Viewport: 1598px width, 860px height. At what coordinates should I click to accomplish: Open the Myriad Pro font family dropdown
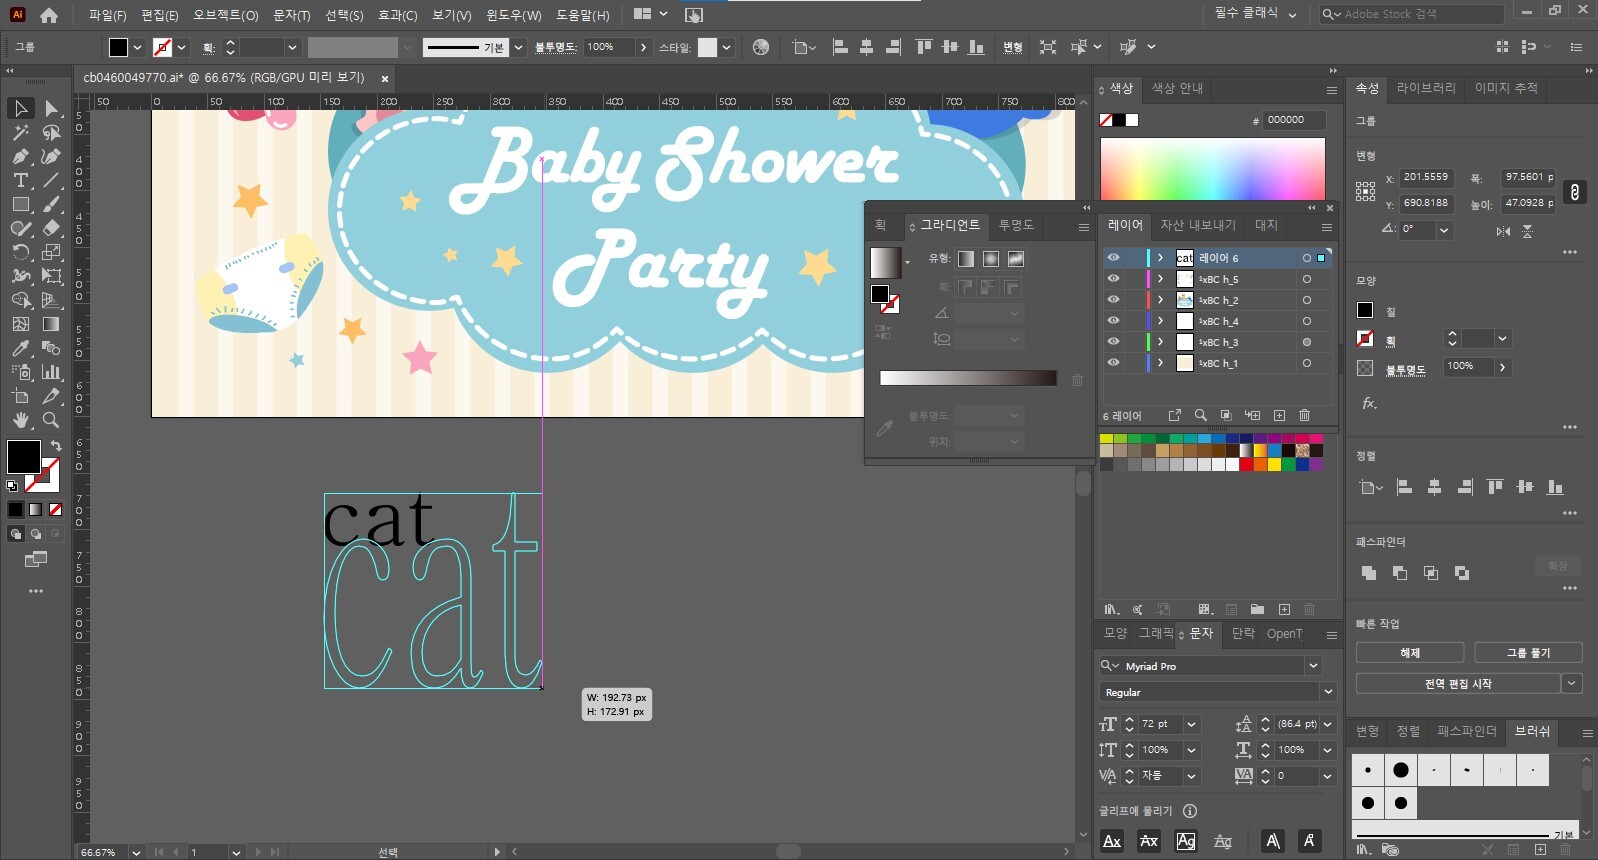click(x=1313, y=666)
